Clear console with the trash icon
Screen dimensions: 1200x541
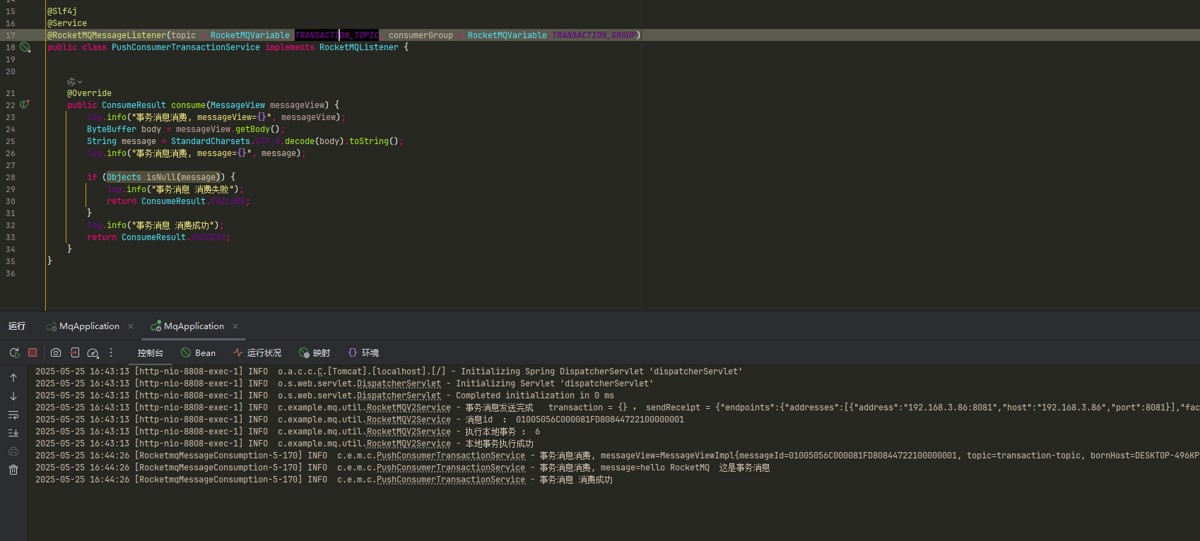pyautogui.click(x=13, y=470)
